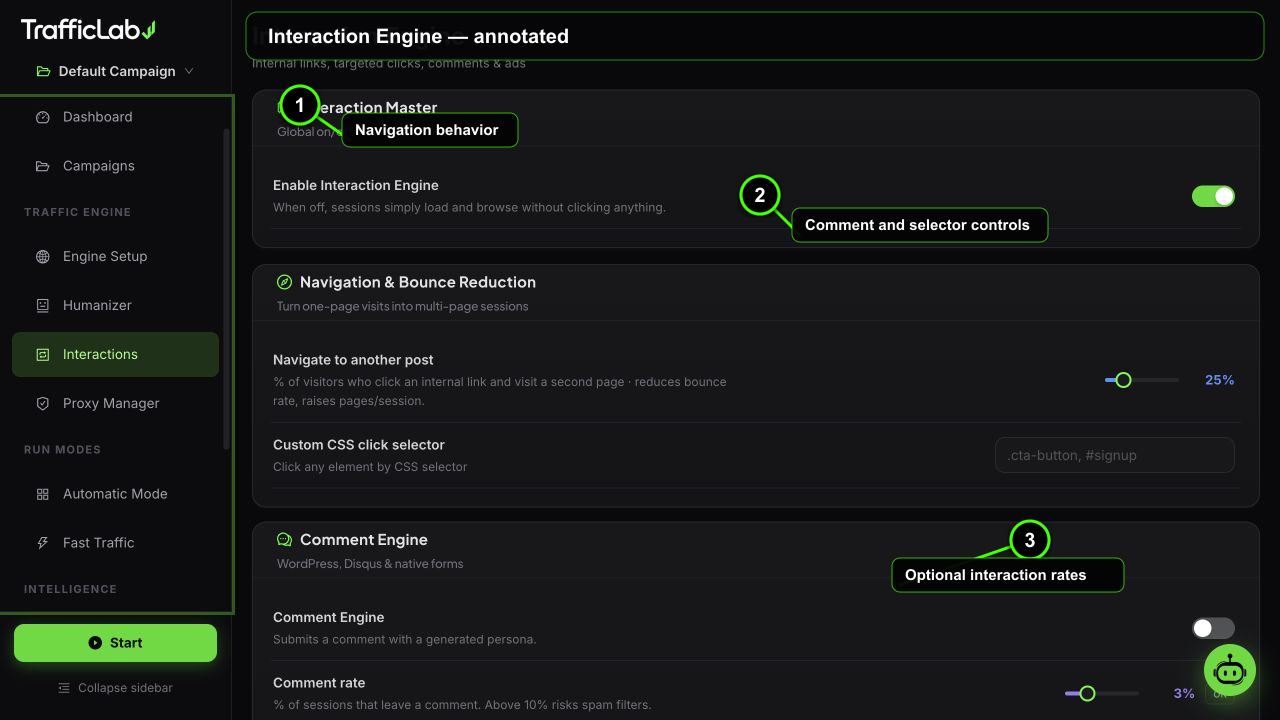This screenshot has height=720, width=1280.
Task: Click the Comment rate slider handle
Action: pyautogui.click(x=1087, y=693)
